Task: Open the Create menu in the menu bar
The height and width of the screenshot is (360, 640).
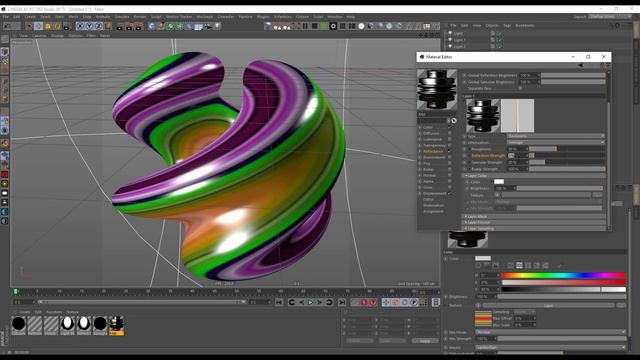Action: (x=30, y=17)
